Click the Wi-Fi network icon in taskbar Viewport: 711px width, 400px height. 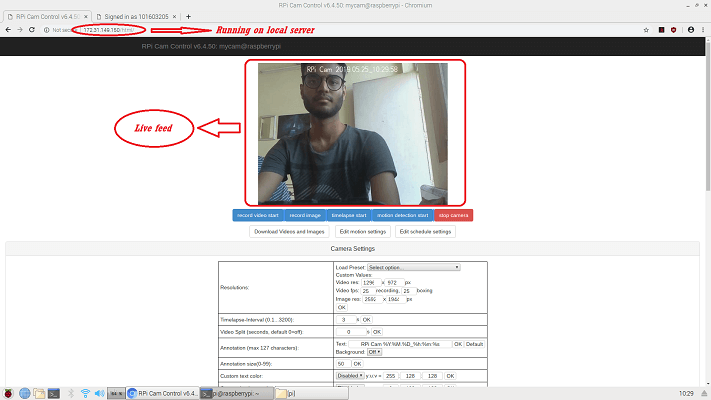(85, 393)
